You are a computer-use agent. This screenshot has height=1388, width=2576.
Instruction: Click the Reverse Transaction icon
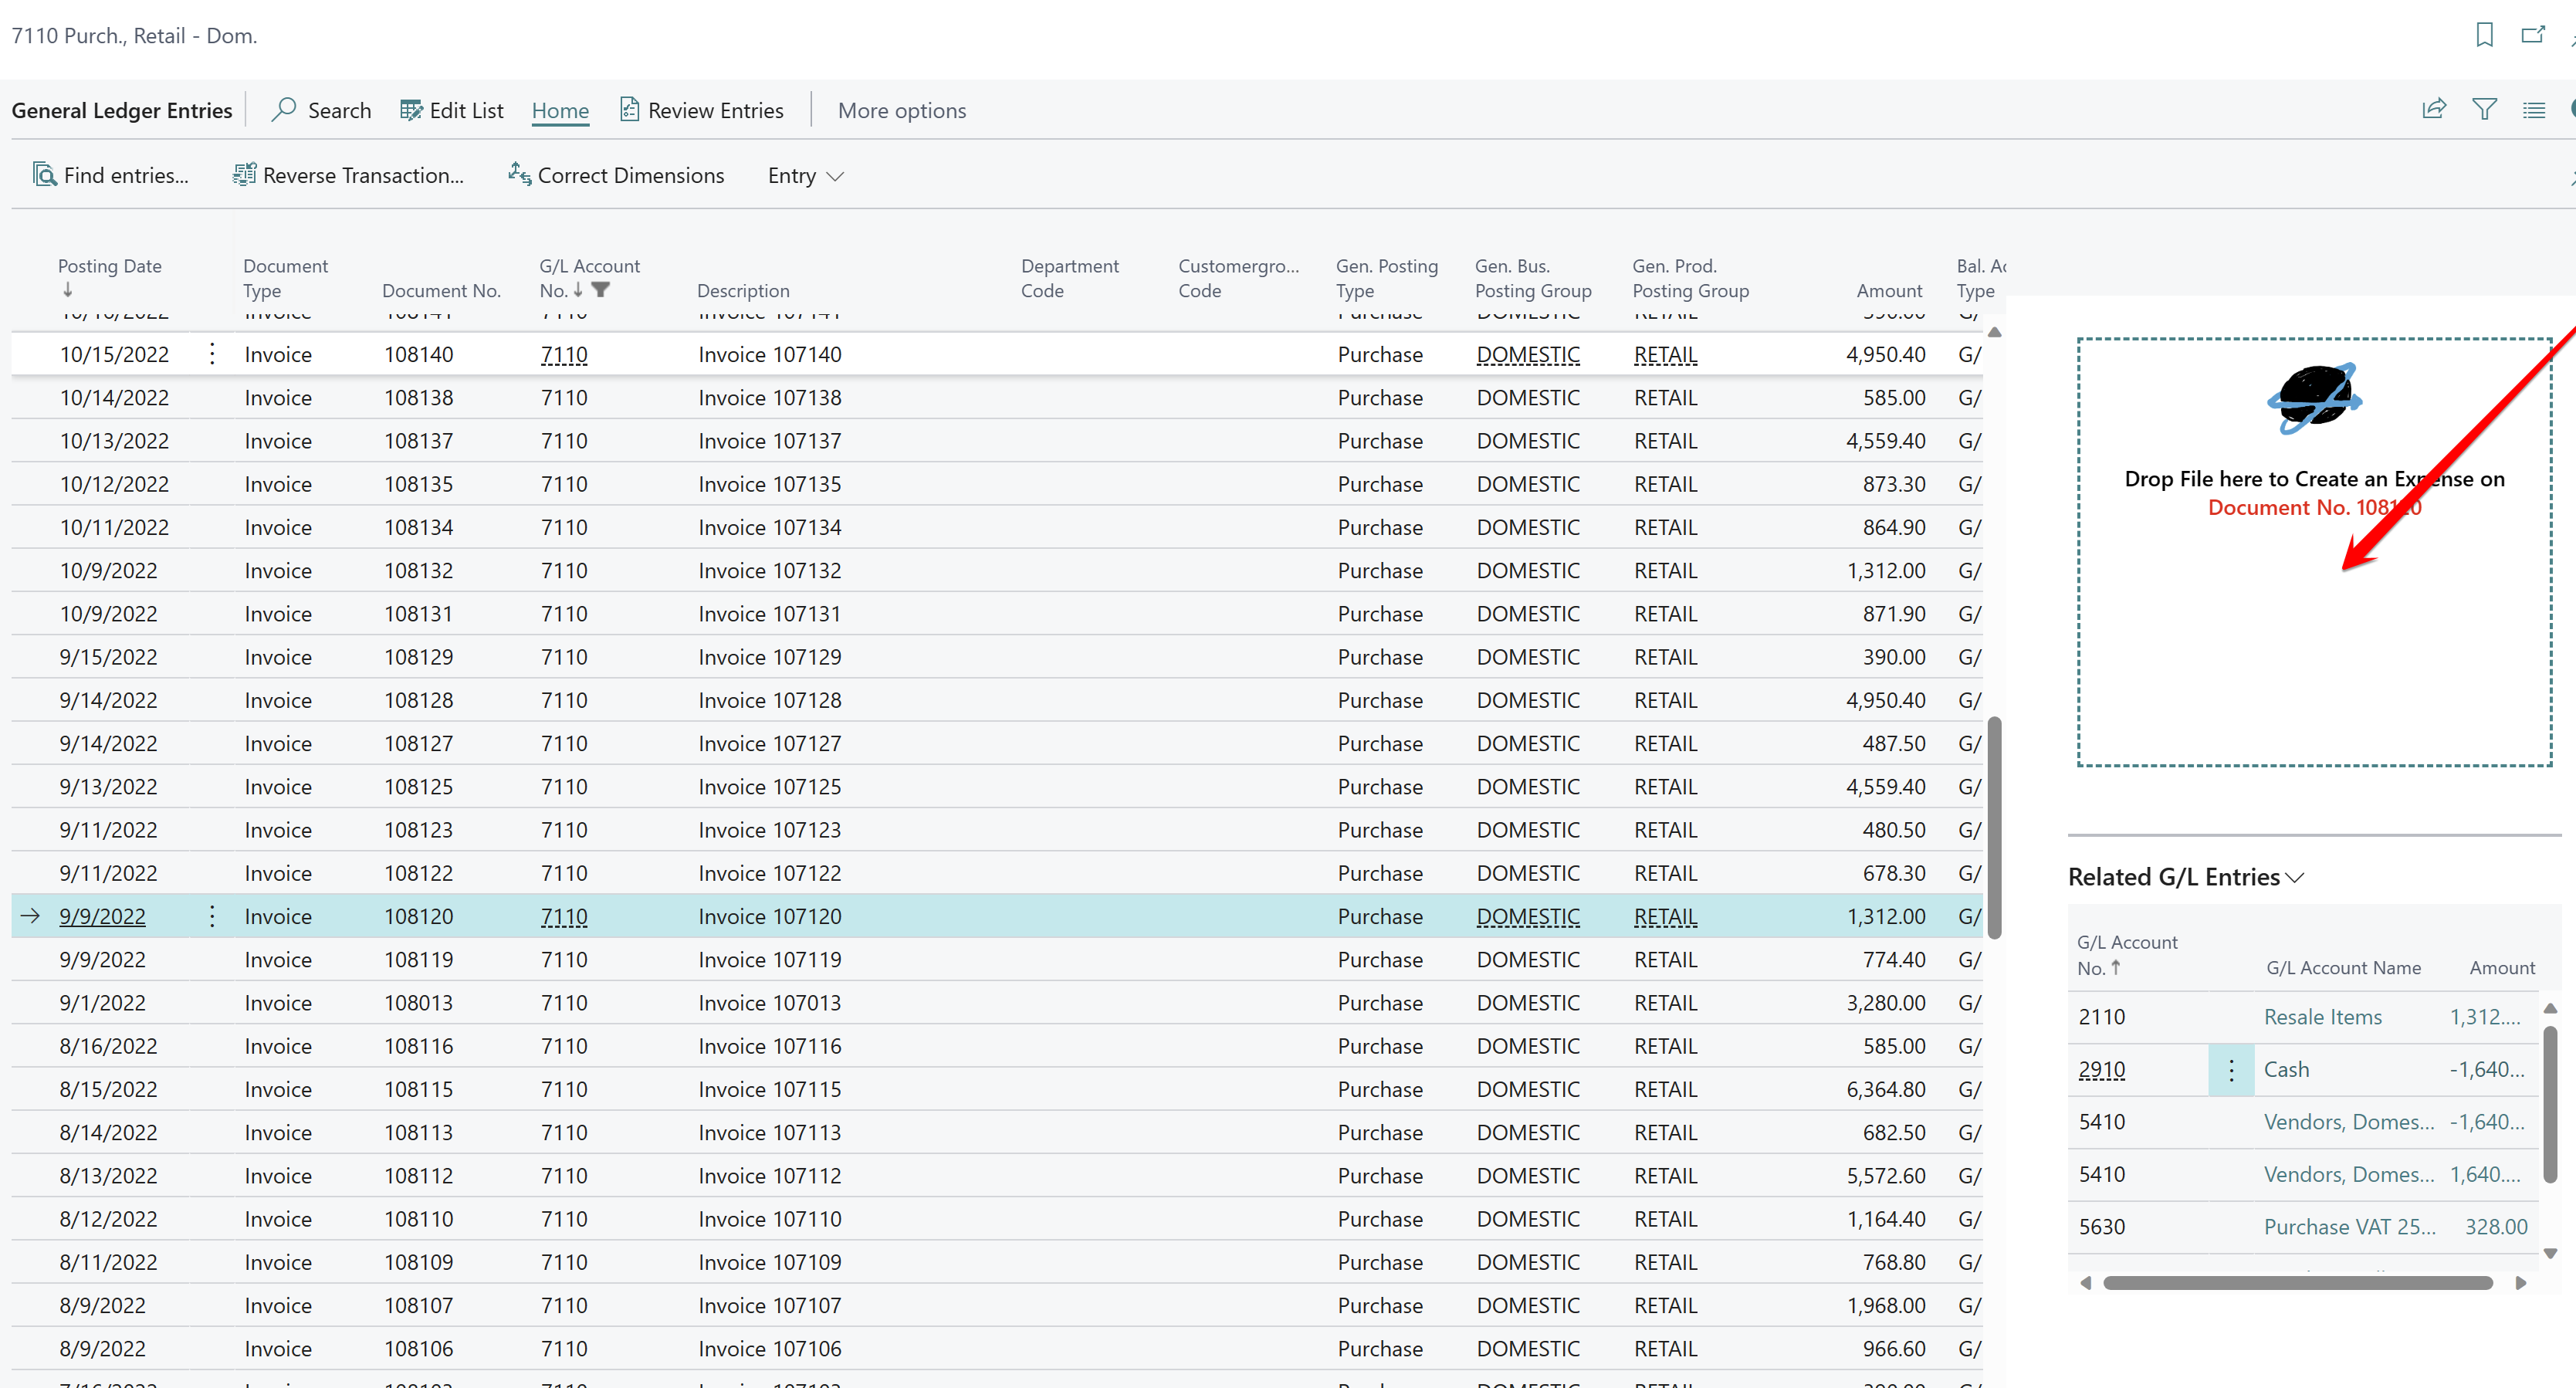pyautogui.click(x=244, y=175)
